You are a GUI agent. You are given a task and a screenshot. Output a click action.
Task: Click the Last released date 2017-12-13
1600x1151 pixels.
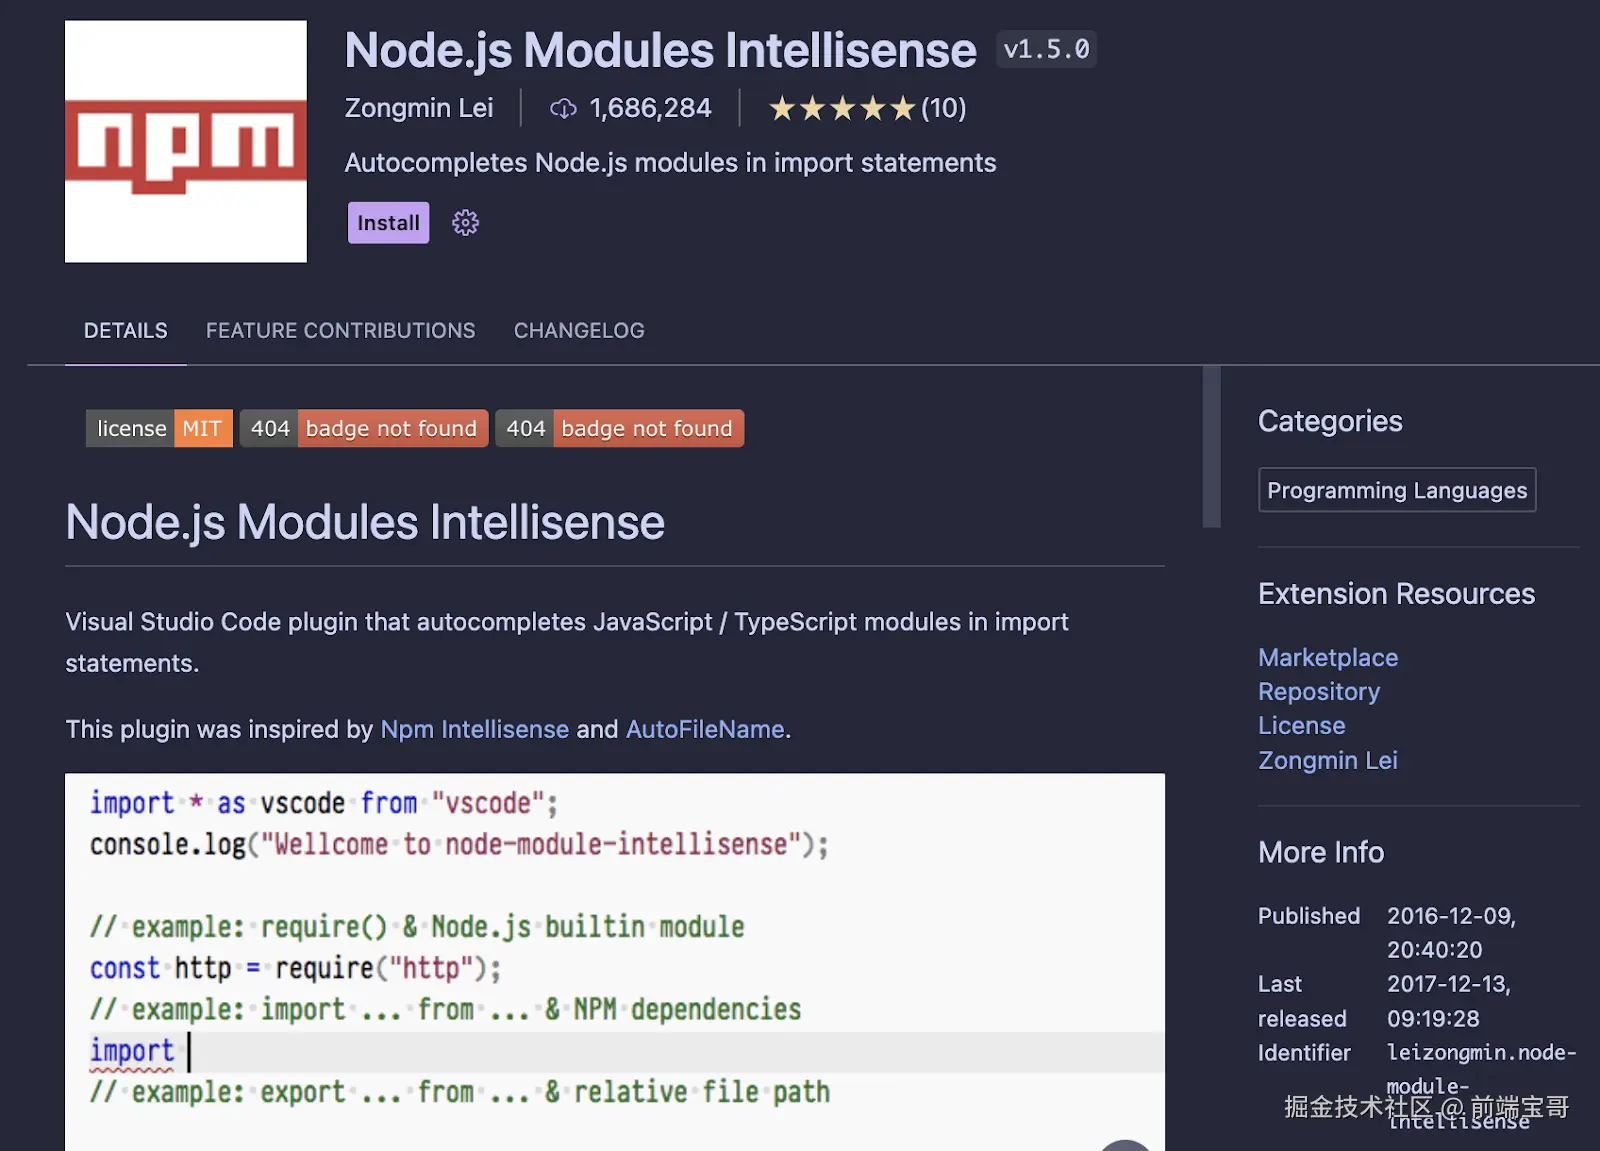[1449, 1001]
